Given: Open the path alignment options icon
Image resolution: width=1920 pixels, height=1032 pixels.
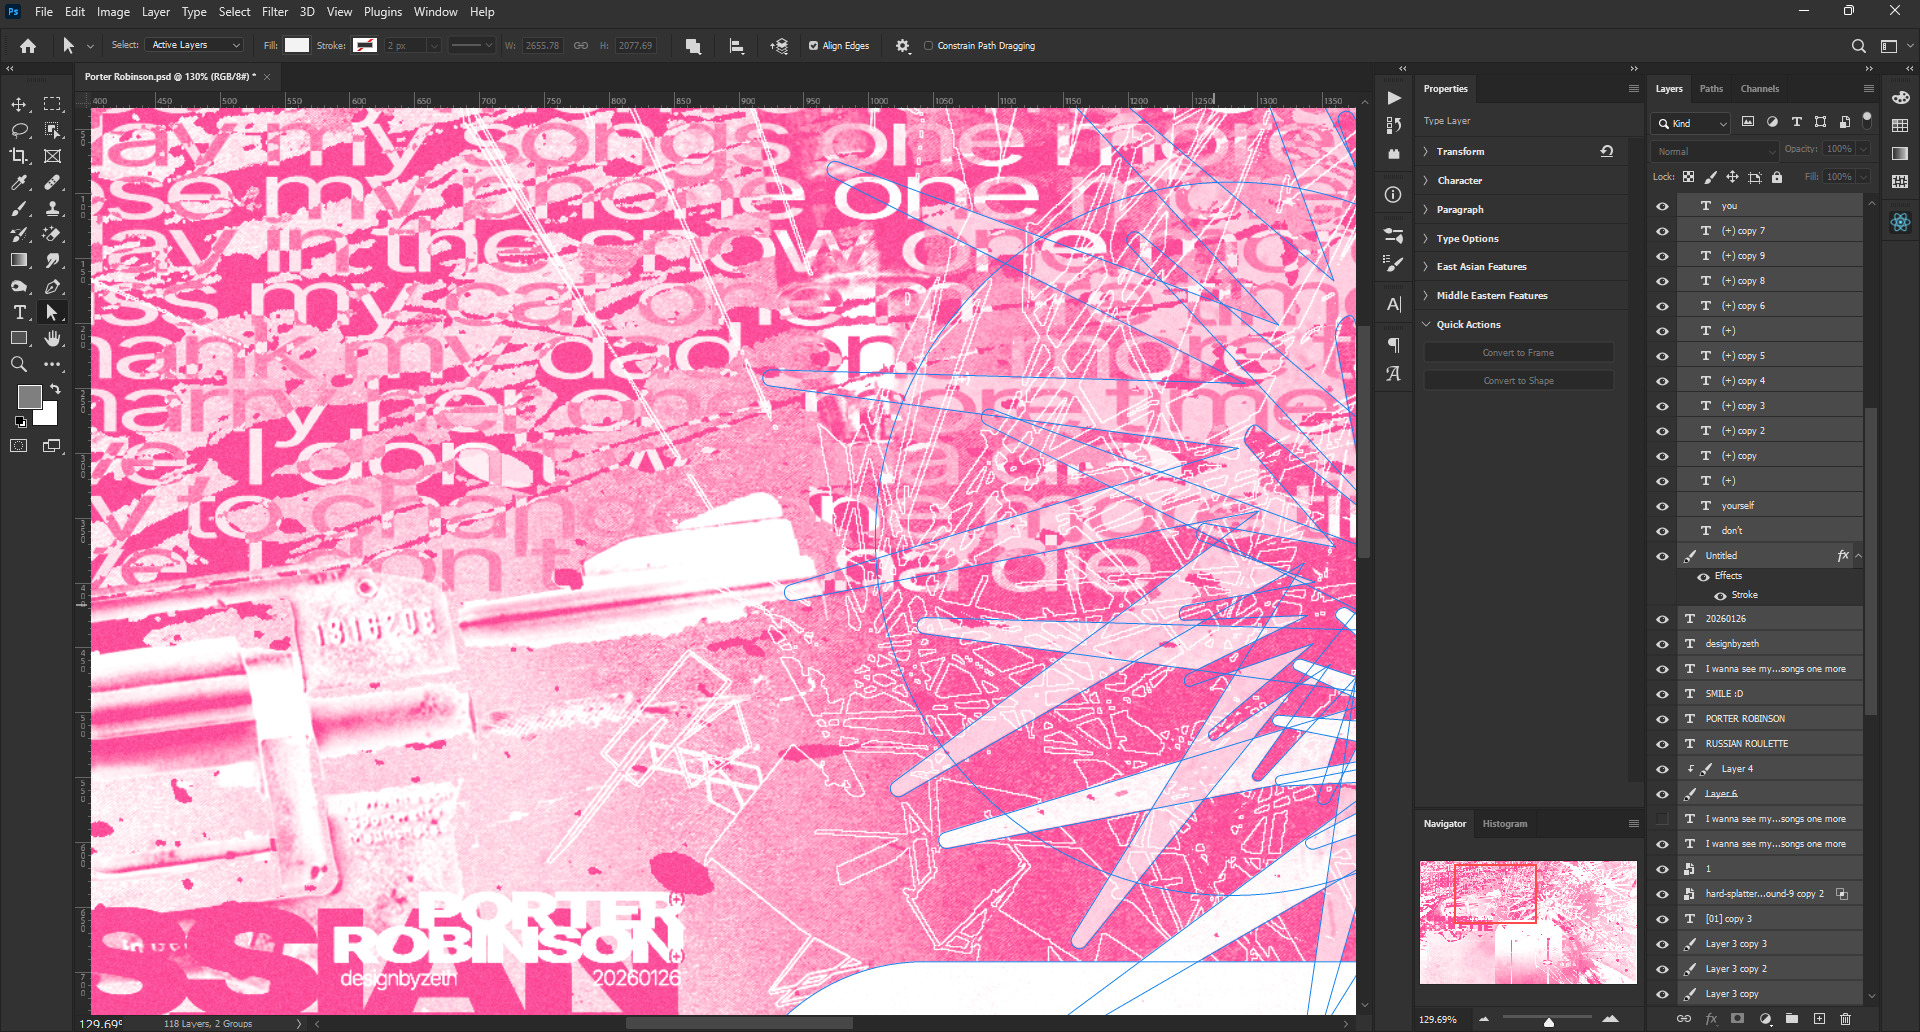Looking at the screenshot, I should click(737, 46).
